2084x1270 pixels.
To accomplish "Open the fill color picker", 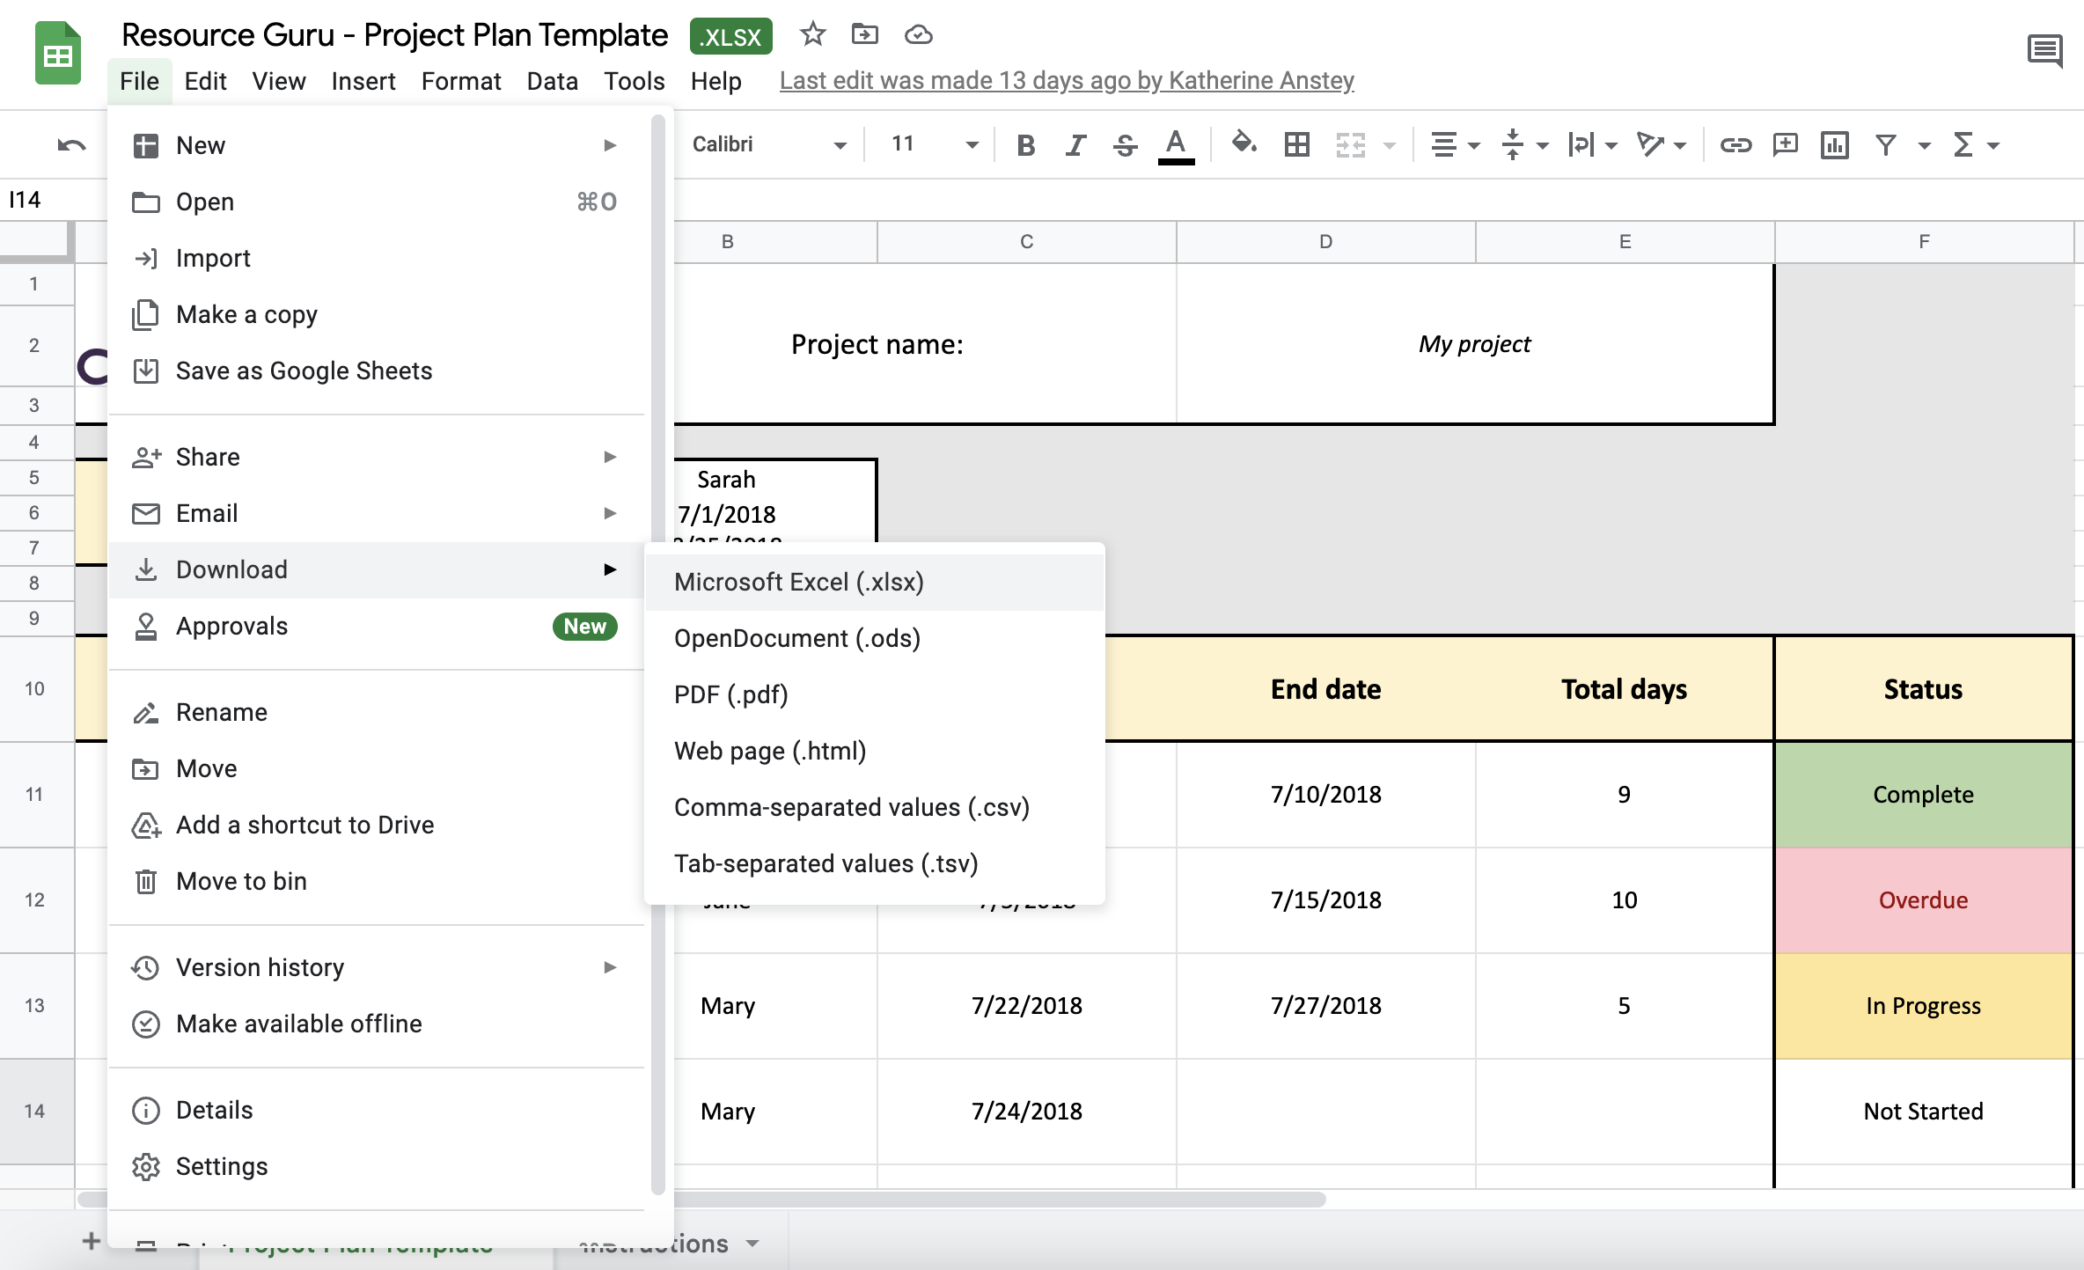I will click(1245, 145).
